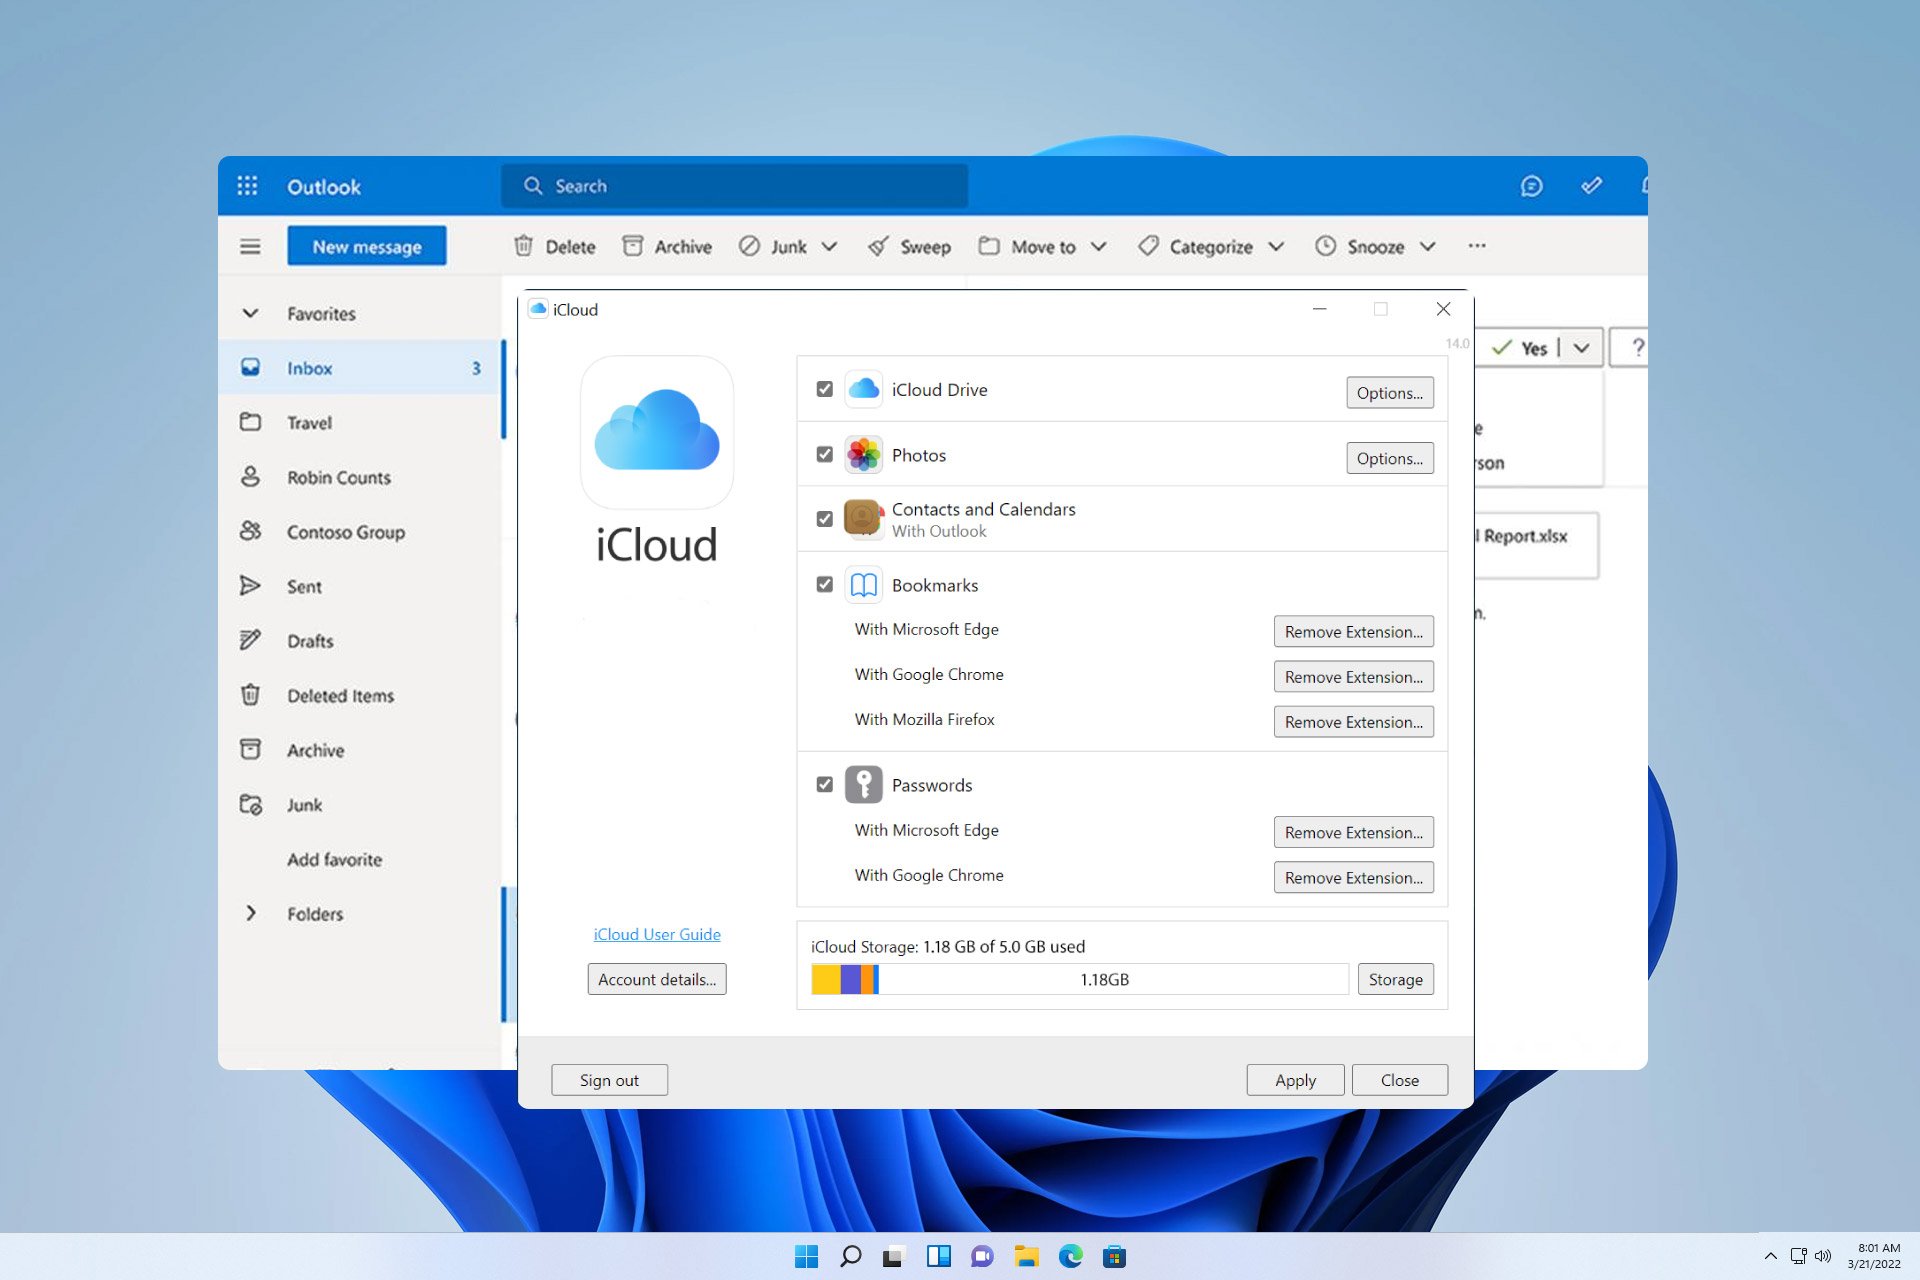Remove Bookmarks extension for Microsoft Edge
Viewport: 1920px width, 1280px height.
coord(1353,631)
